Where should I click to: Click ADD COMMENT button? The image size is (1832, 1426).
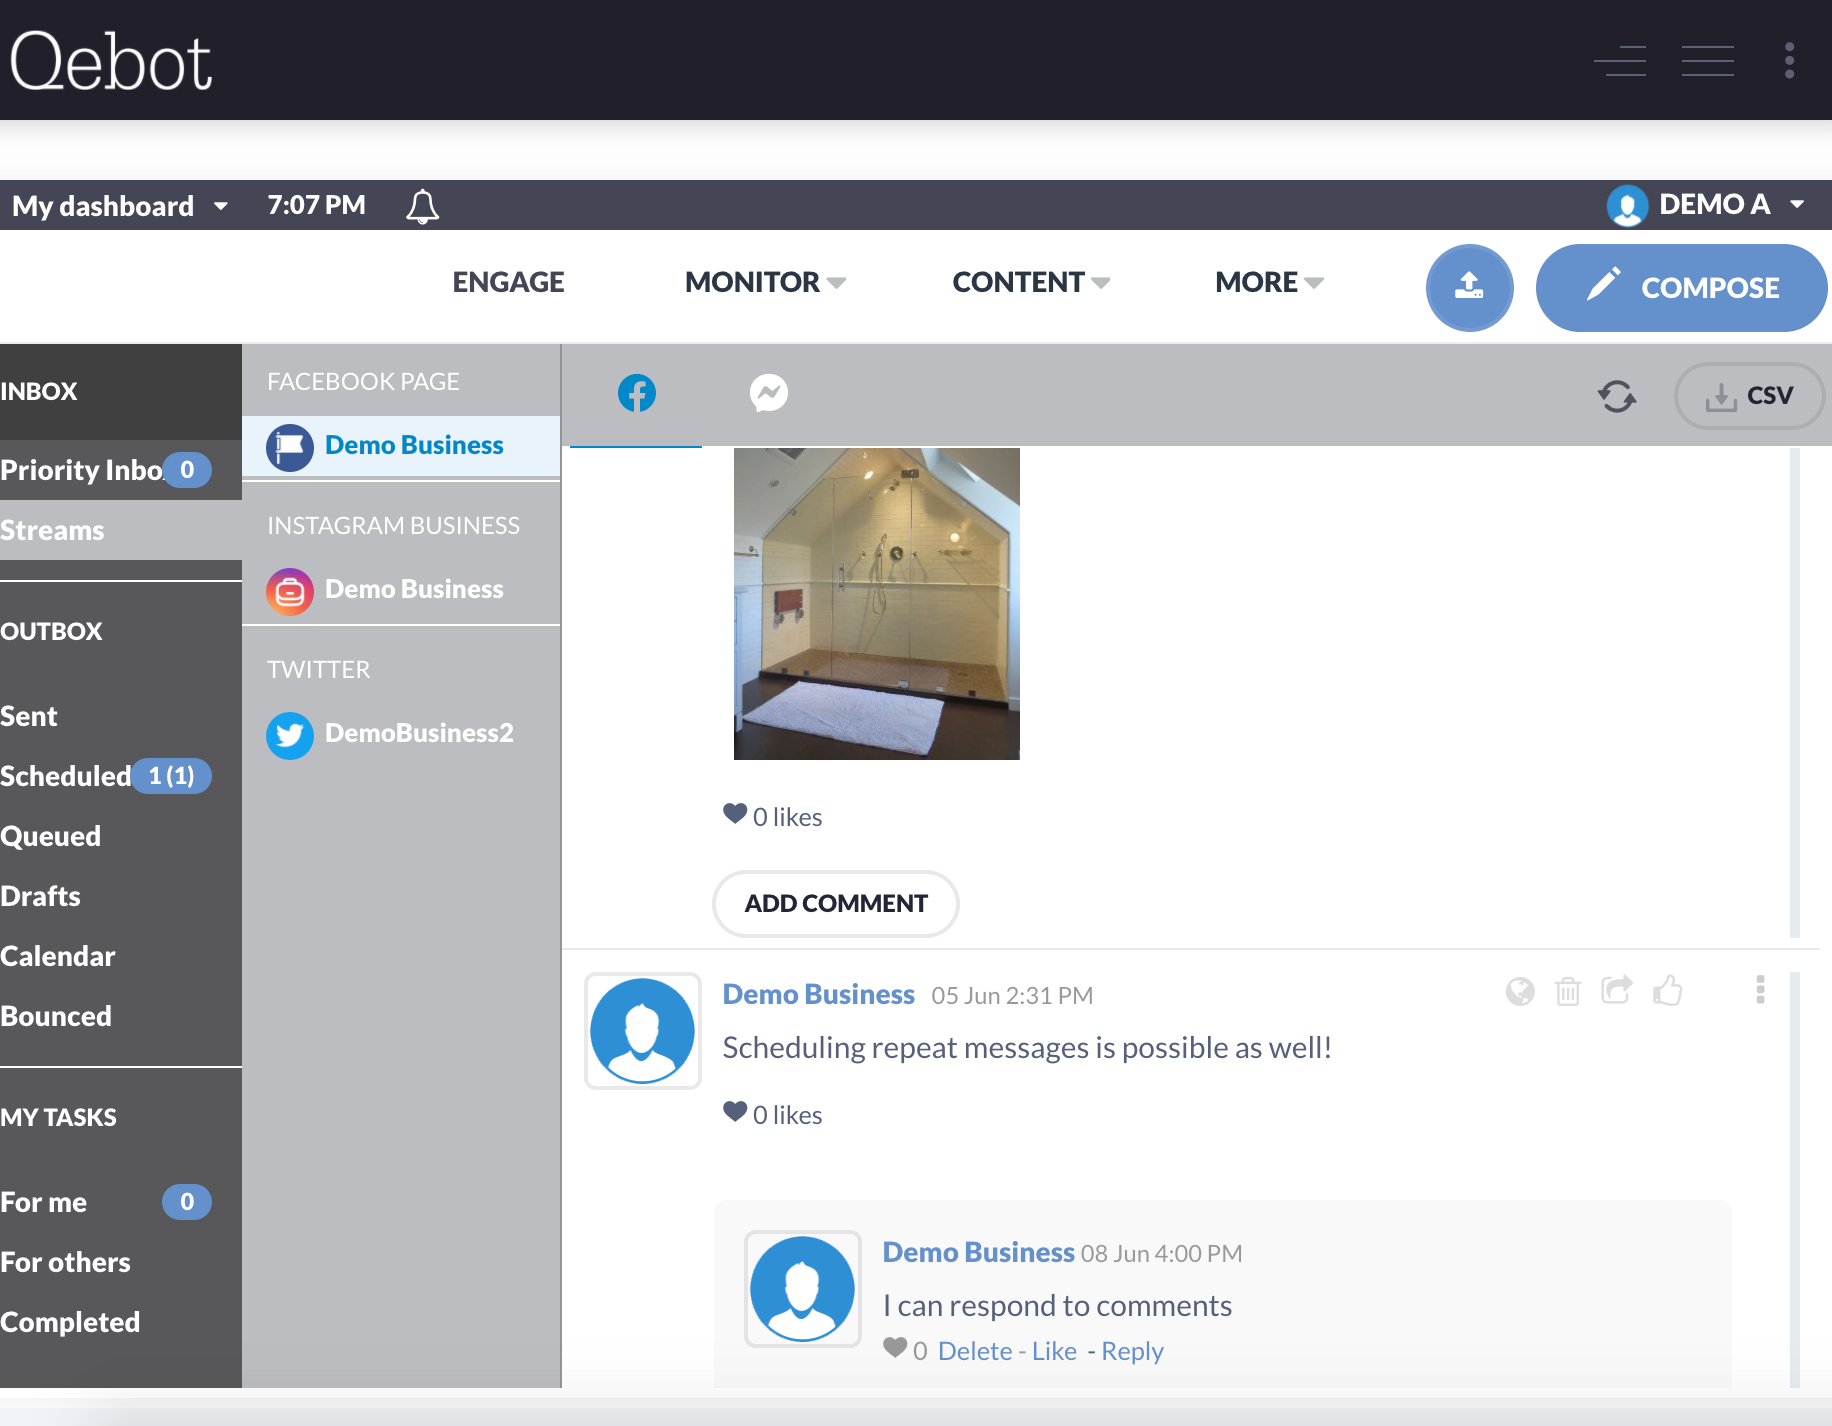(836, 903)
